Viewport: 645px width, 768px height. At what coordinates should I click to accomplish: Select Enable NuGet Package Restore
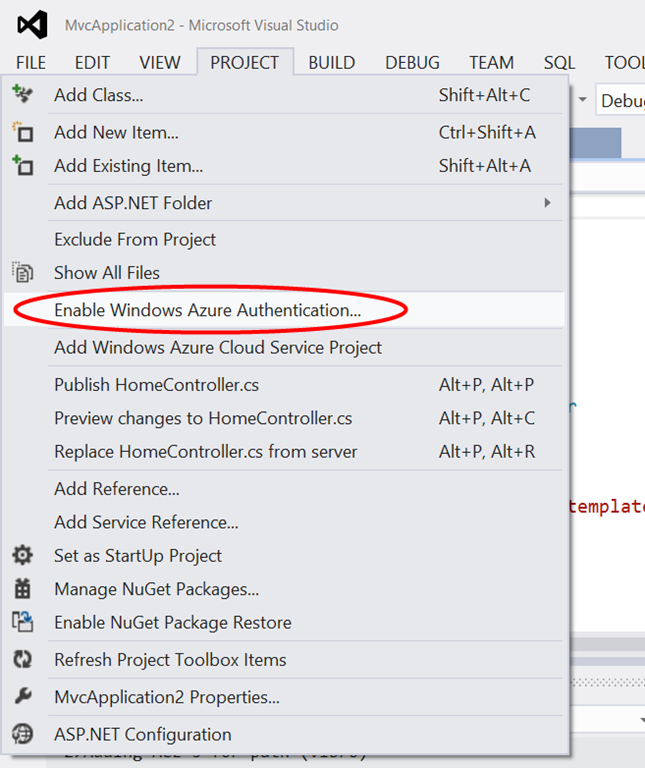click(x=284, y=622)
